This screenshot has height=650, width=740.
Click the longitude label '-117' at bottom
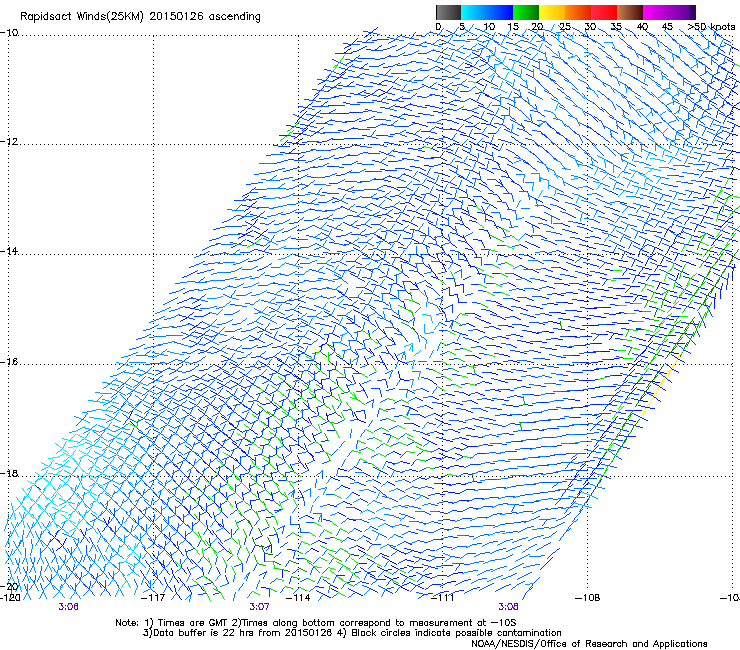(153, 598)
